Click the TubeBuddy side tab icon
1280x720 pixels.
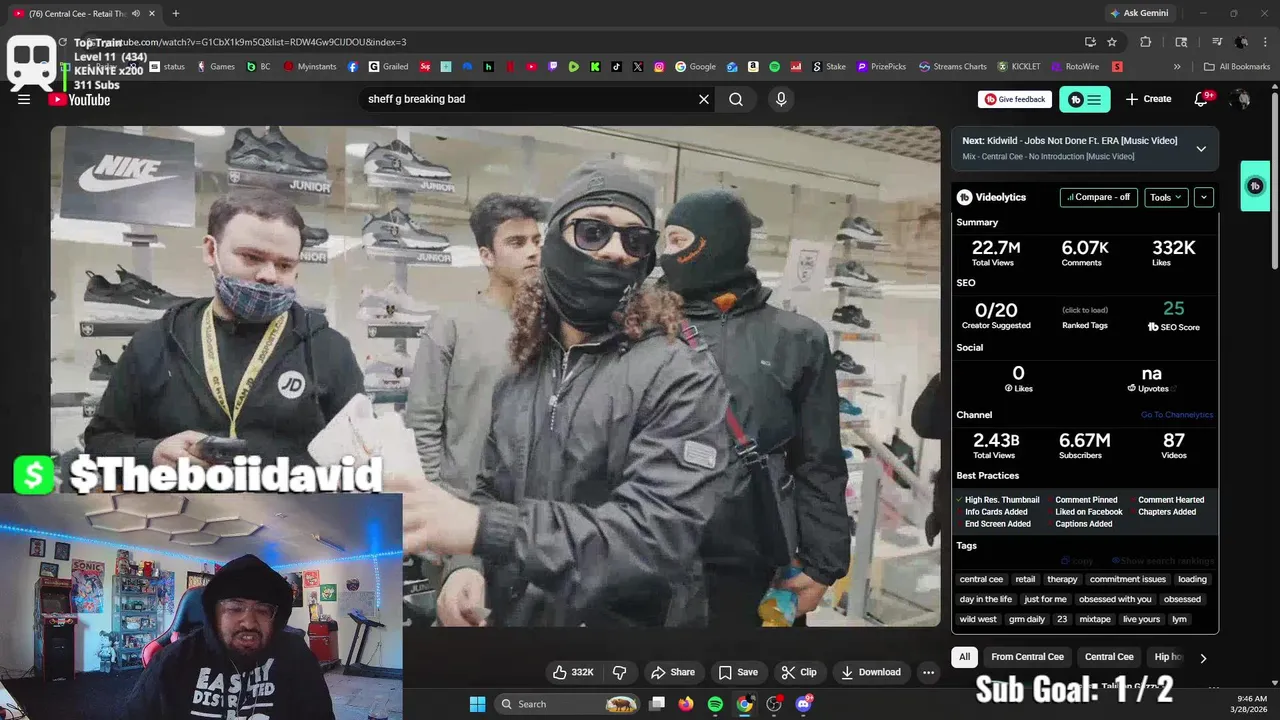[1255, 186]
